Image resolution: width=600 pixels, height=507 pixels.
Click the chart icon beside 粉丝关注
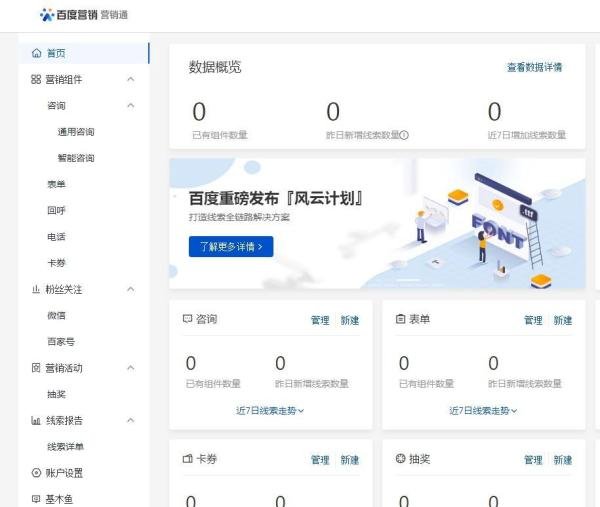point(36,289)
